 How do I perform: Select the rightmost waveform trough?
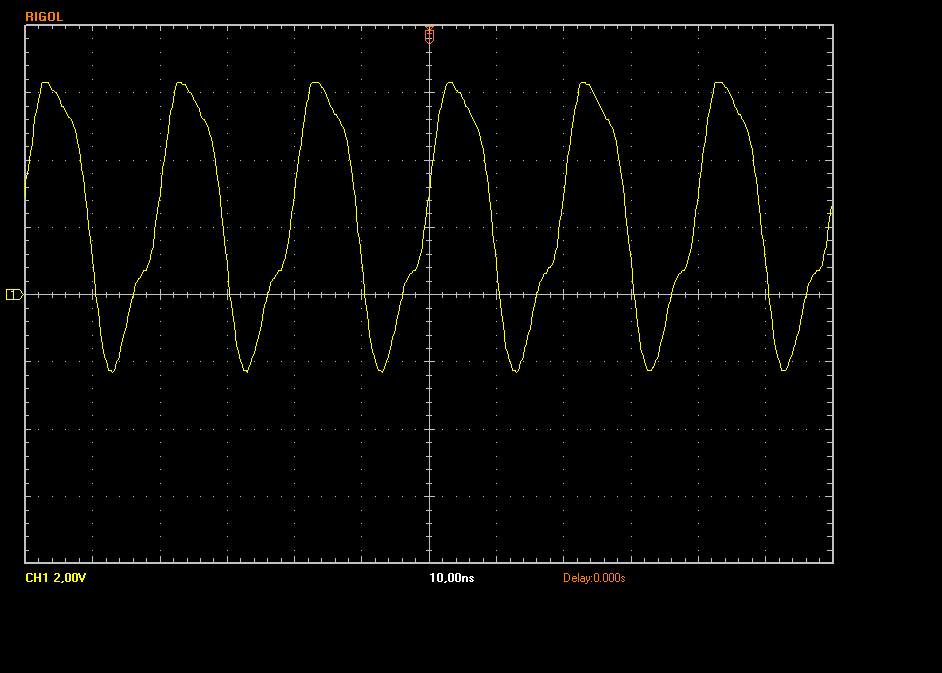[784, 371]
